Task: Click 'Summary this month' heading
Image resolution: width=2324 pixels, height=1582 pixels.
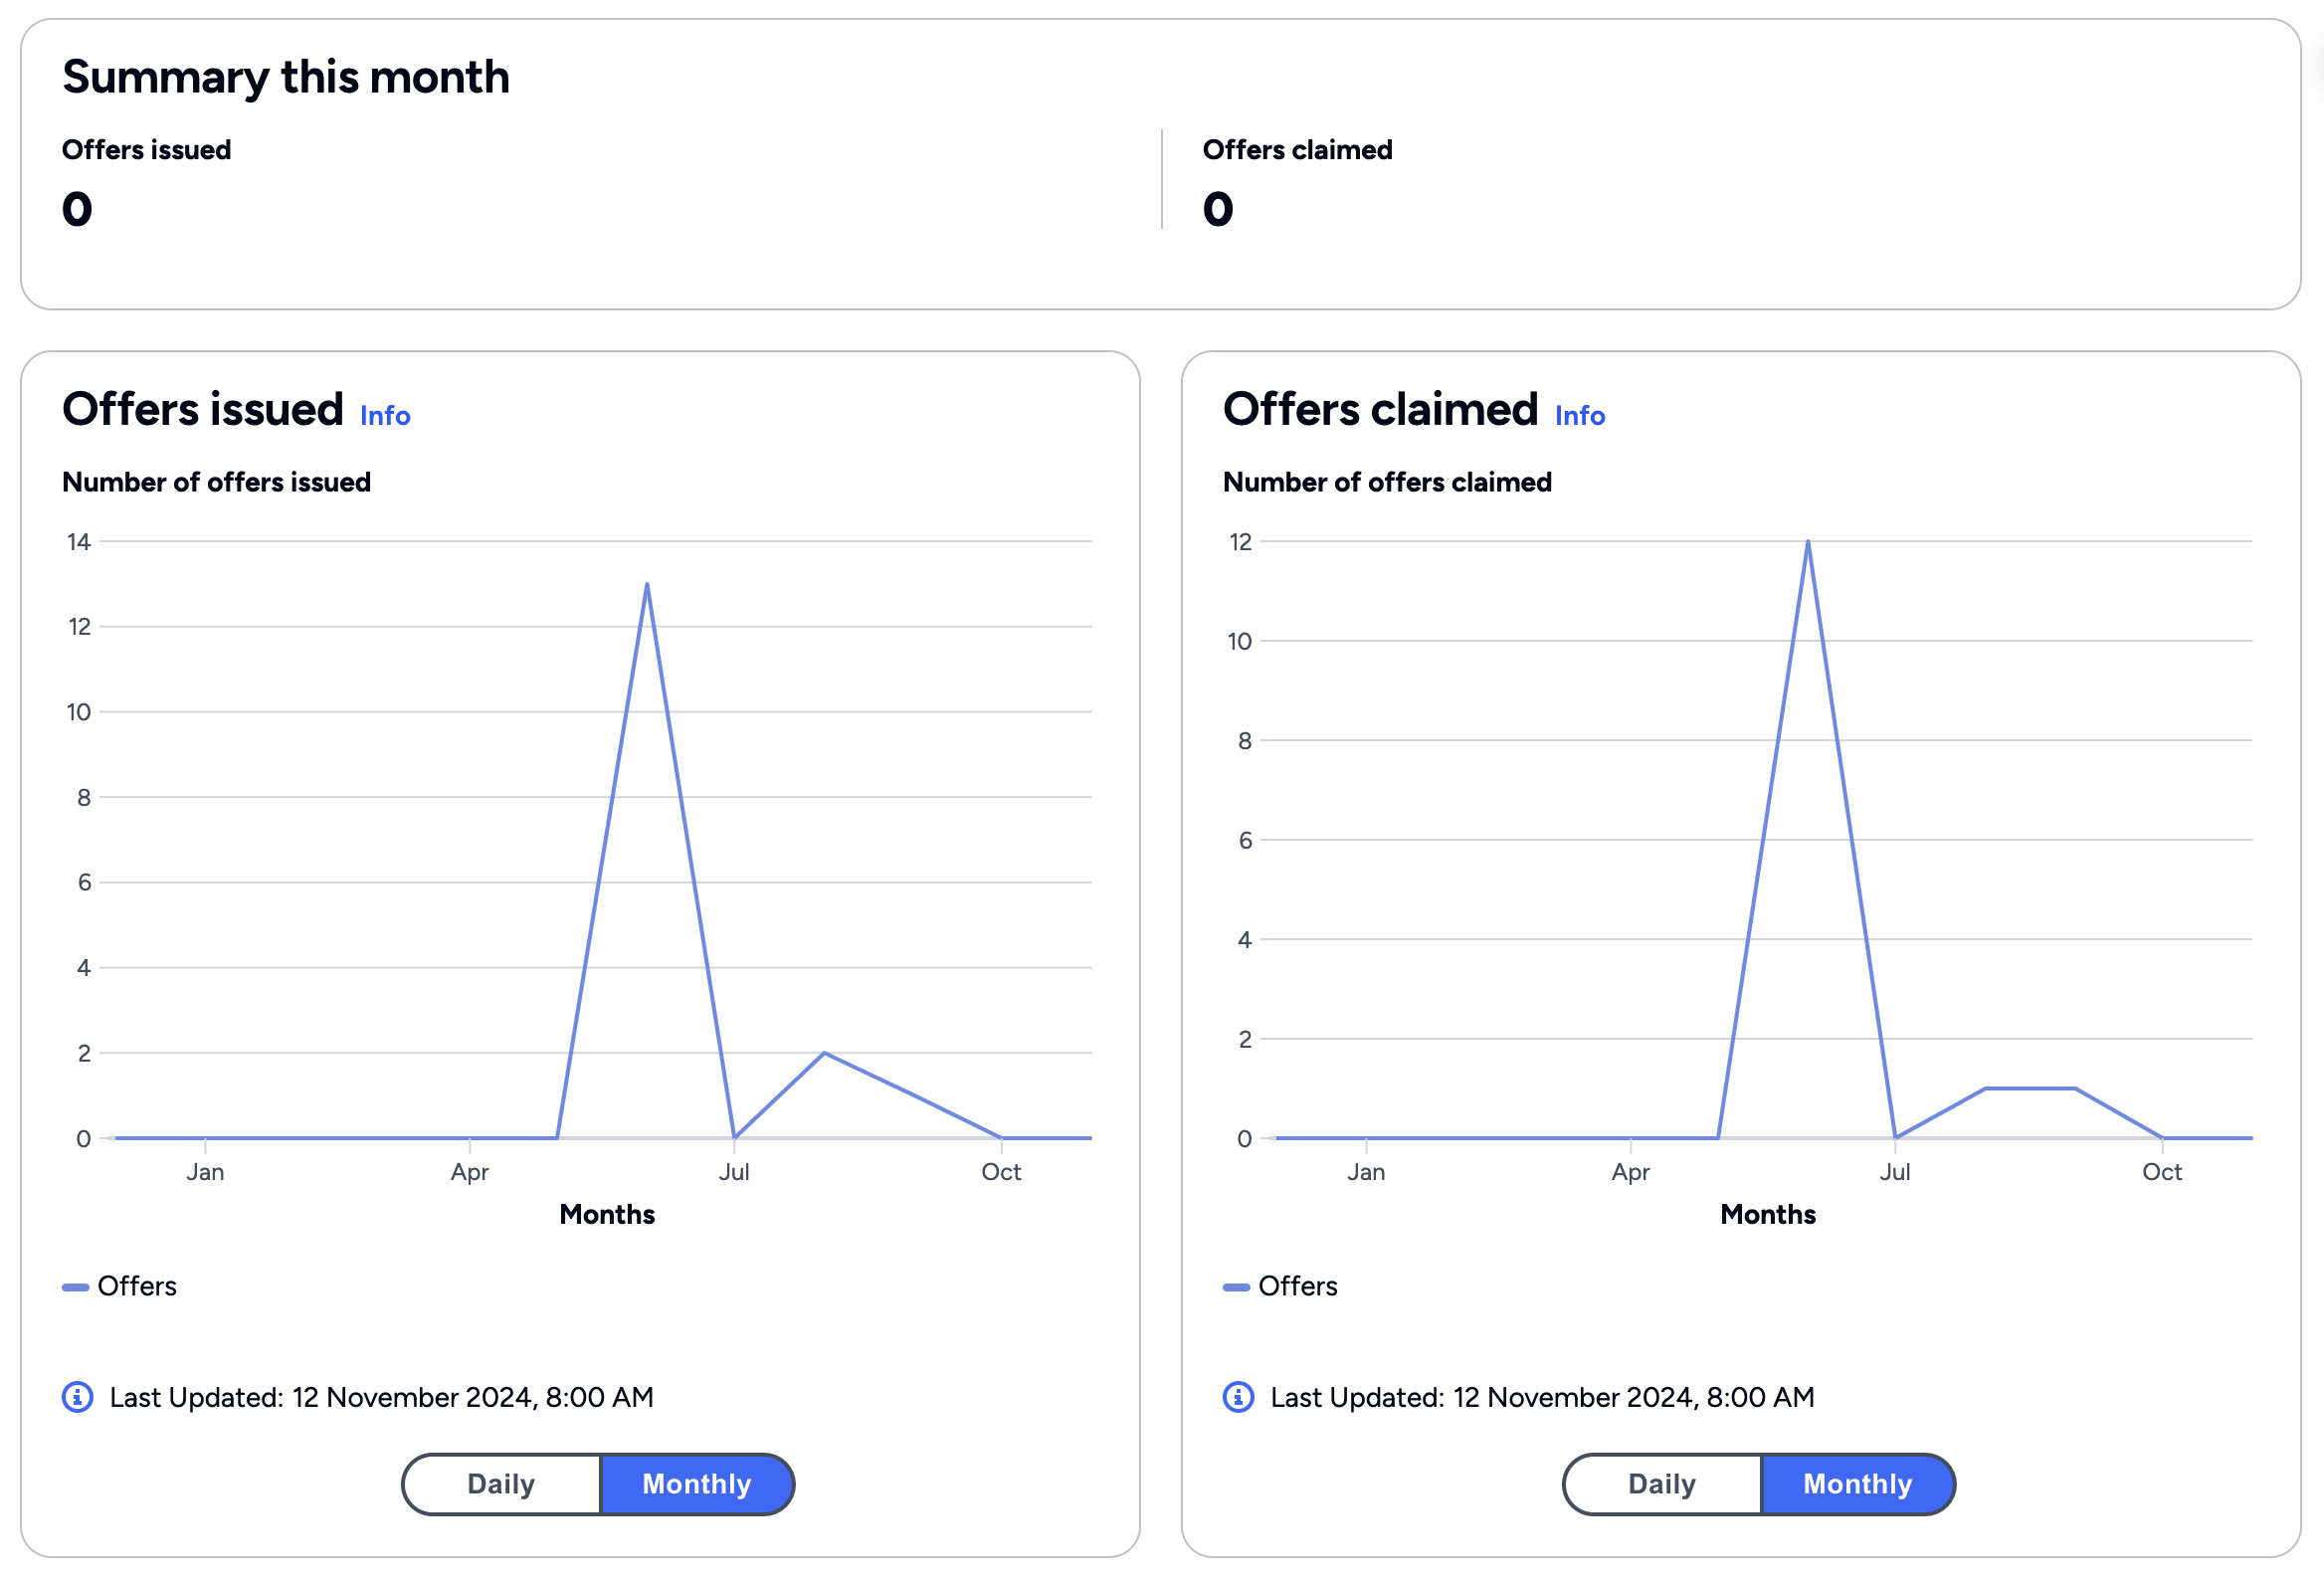Action: [x=286, y=77]
